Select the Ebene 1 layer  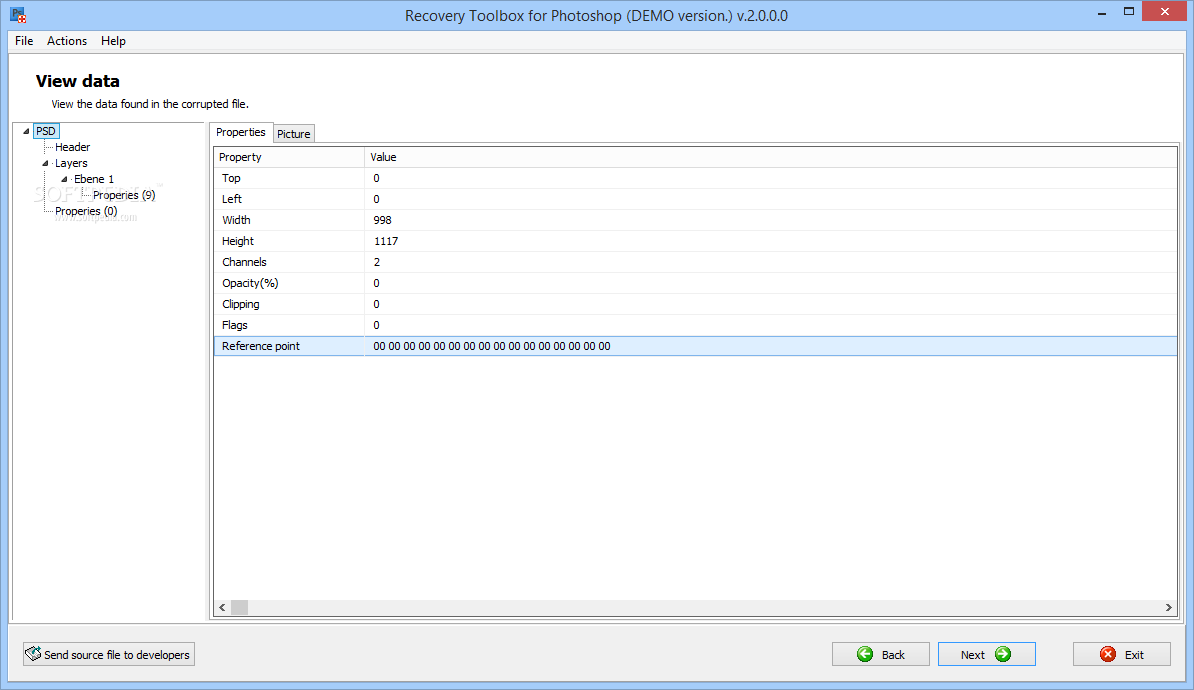pyautogui.click(x=94, y=179)
